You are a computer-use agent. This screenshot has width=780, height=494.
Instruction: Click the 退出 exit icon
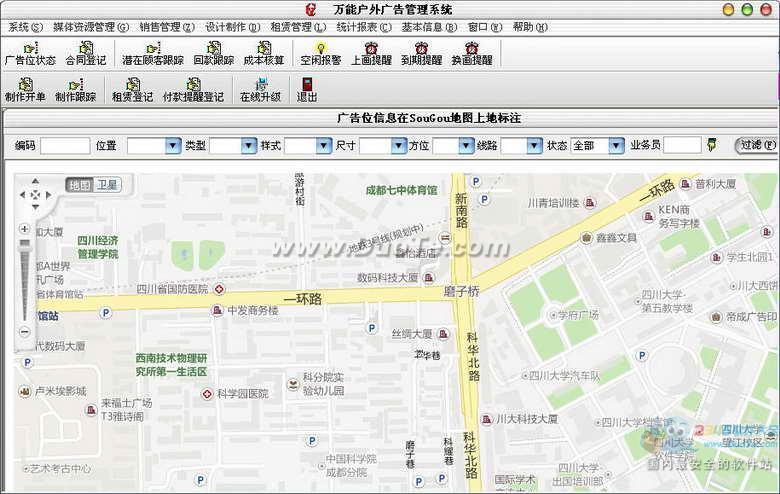click(x=307, y=91)
